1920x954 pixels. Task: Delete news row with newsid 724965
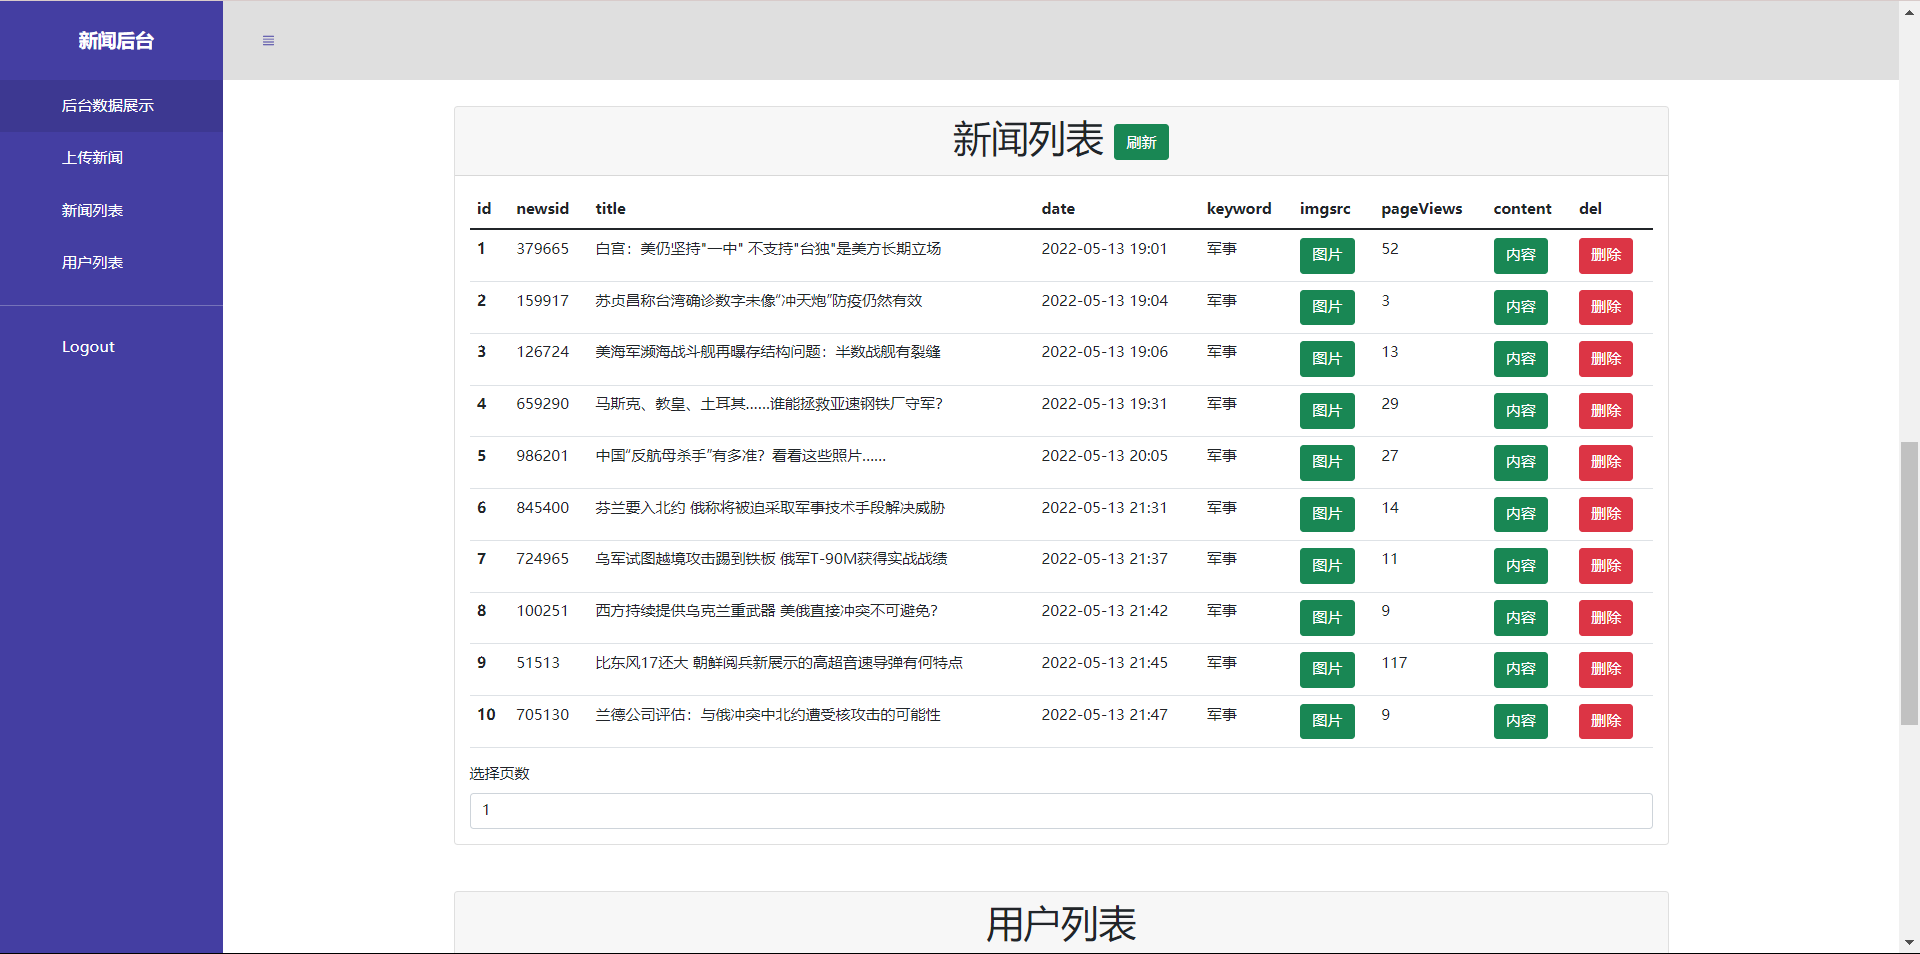coord(1606,566)
